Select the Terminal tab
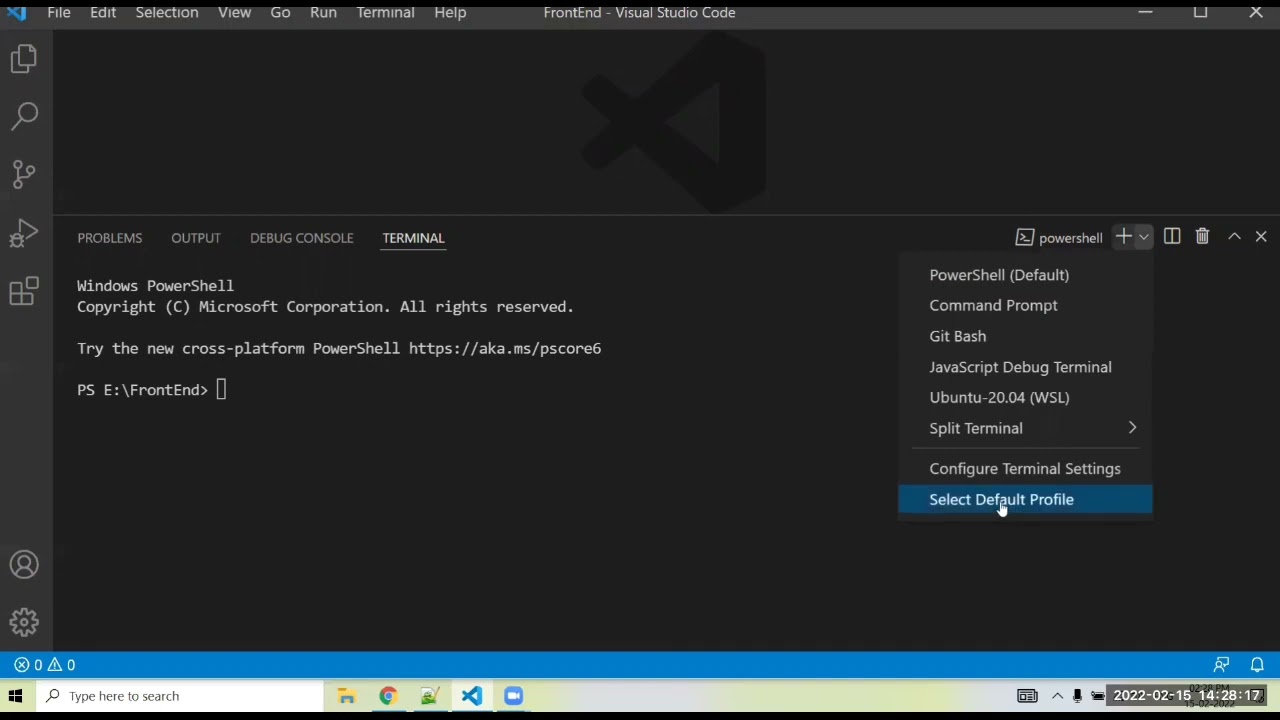Screen dimensions: 1280x720 point(413,238)
